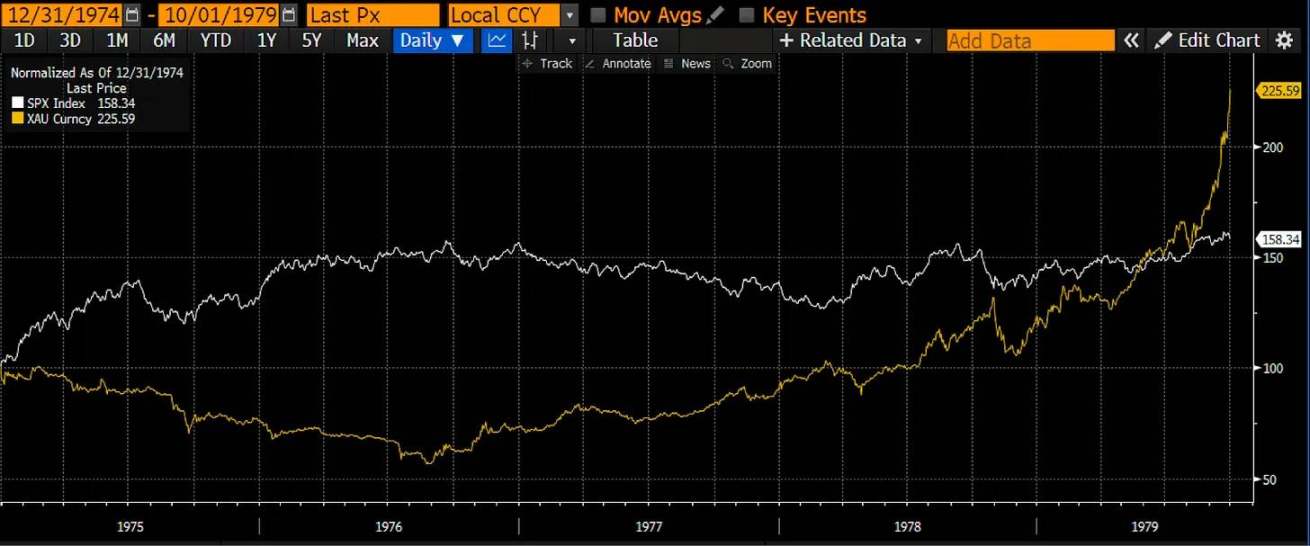Image resolution: width=1310 pixels, height=546 pixels.
Task: Select the YTD range tab
Action: point(215,40)
